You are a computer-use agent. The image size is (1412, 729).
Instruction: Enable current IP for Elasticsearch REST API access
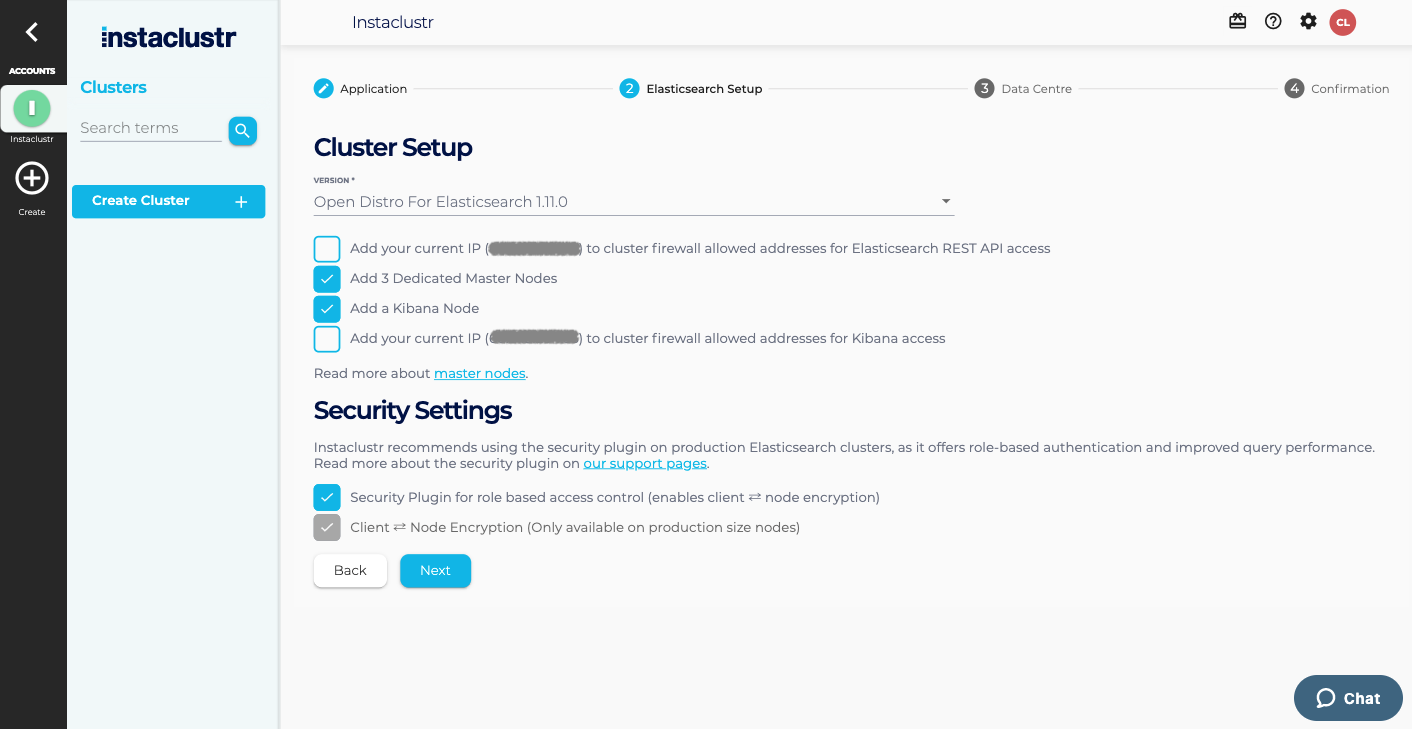point(327,249)
